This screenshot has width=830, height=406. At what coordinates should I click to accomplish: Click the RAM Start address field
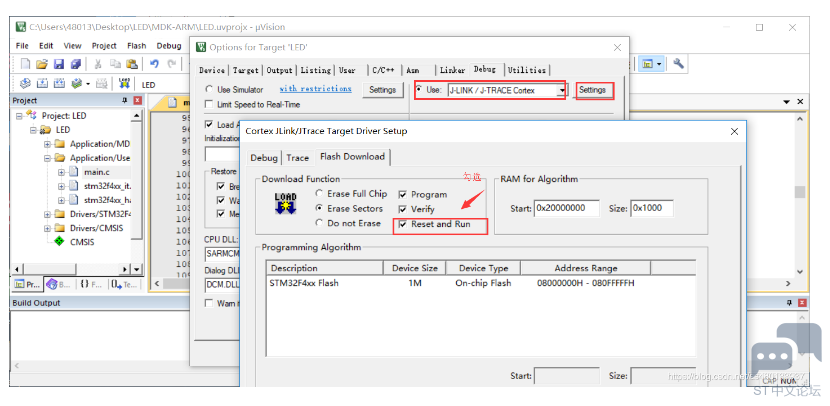coord(565,208)
